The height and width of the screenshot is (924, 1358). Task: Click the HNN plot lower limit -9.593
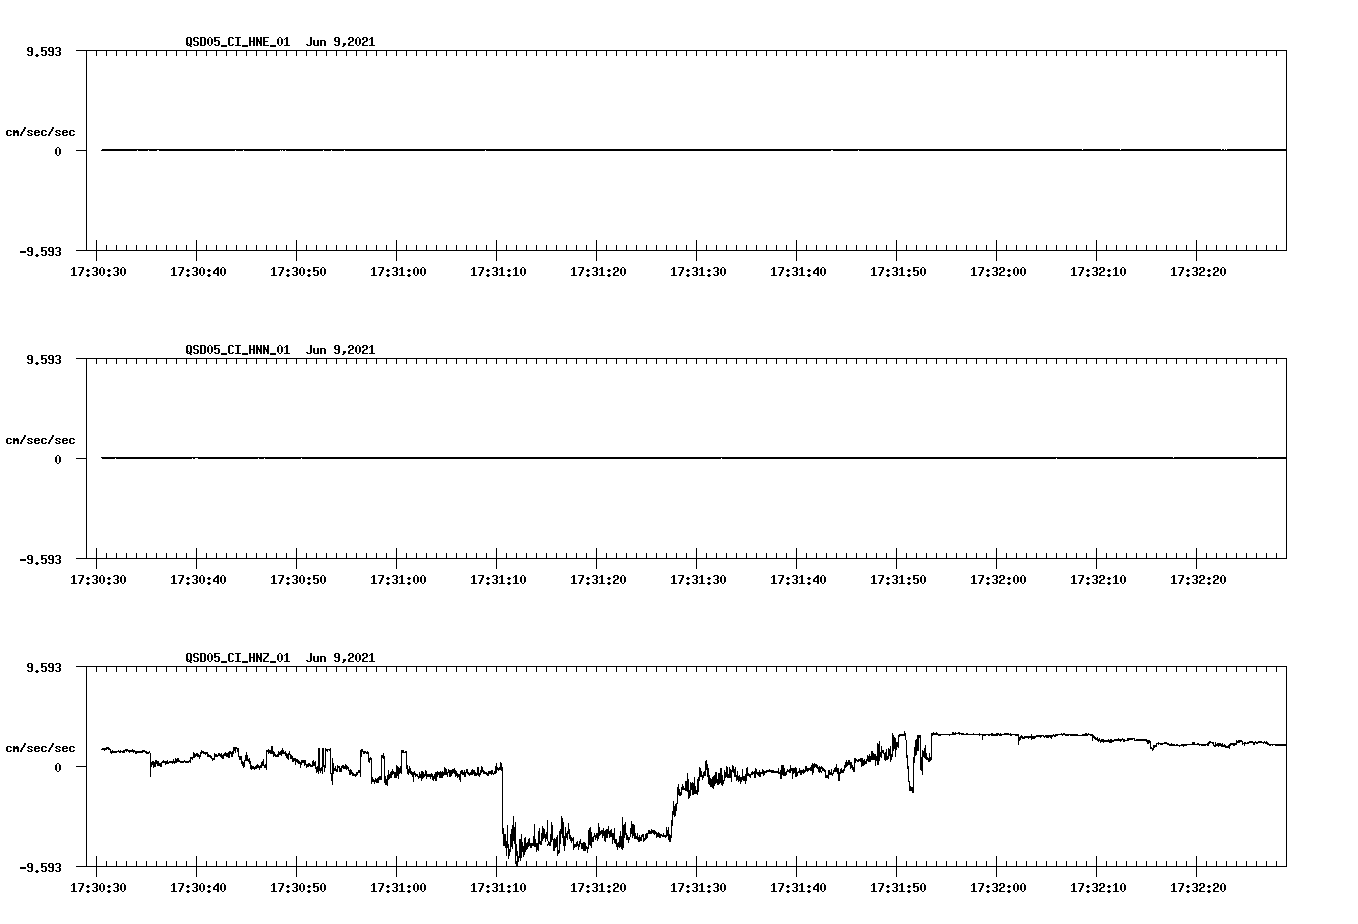[41, 559]
